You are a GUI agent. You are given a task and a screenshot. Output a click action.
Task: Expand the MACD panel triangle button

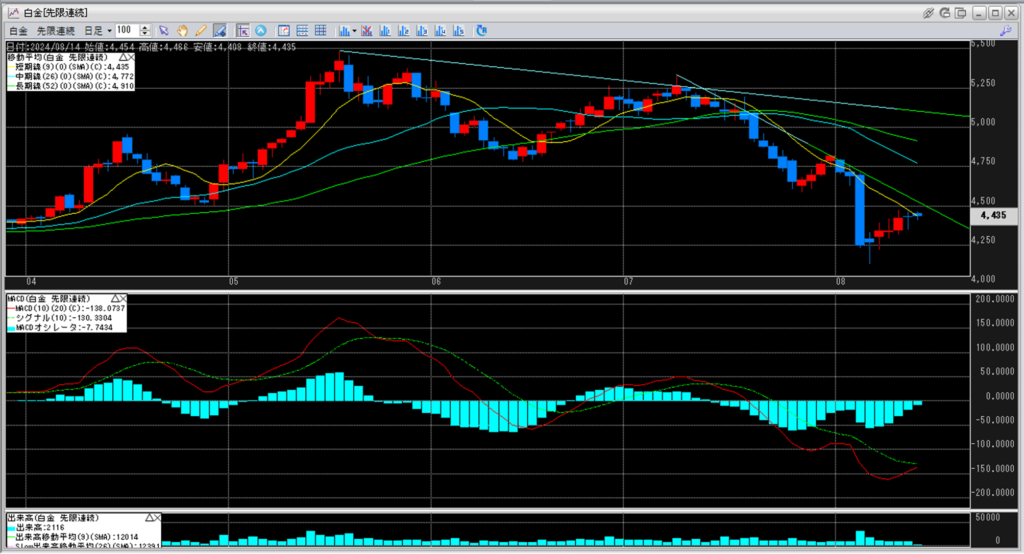(x=115, y=298)
